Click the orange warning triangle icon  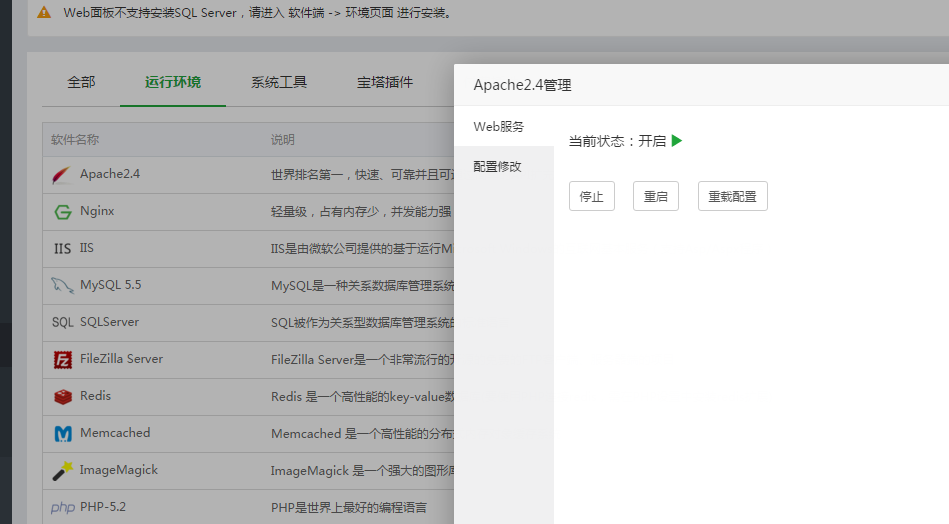point(43,13)
